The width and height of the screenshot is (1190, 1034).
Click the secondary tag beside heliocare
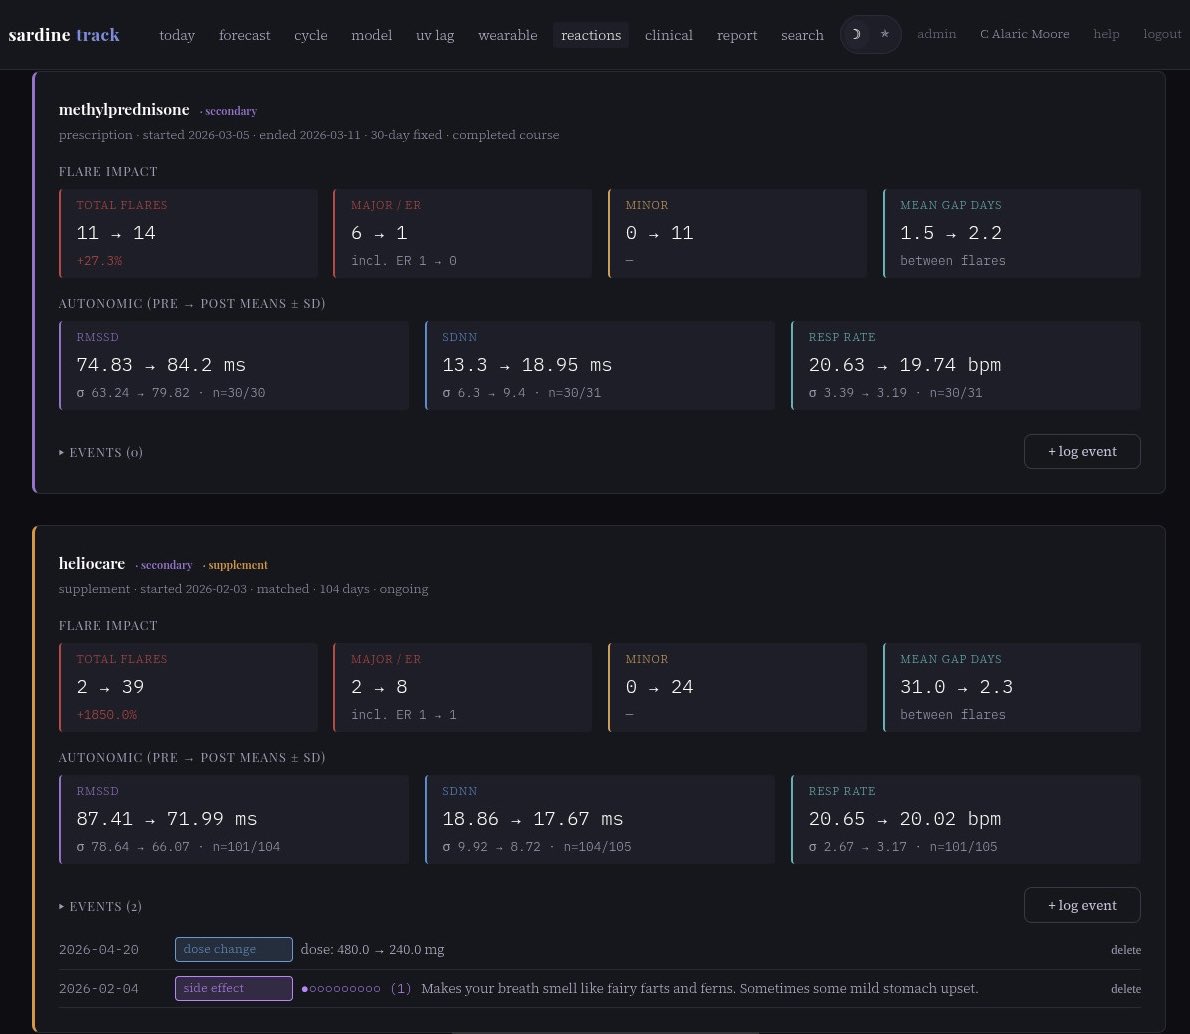coord(164,565)
